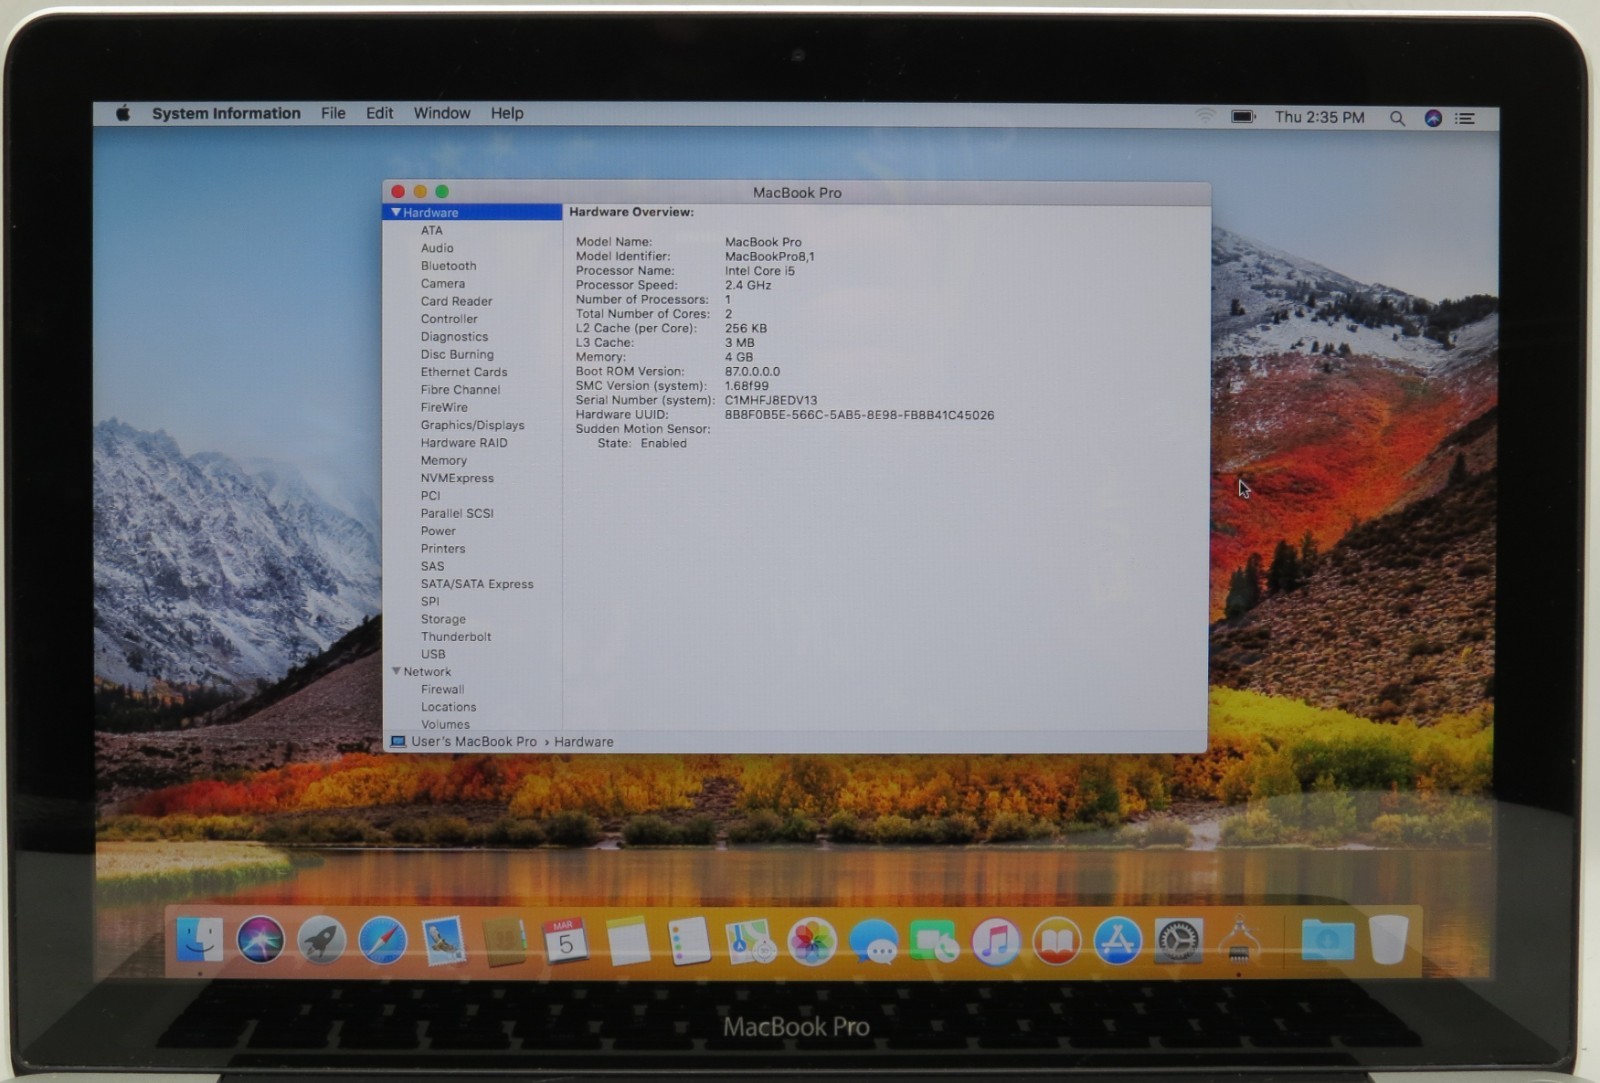
Task: Open Finder from the dock
Action: pos(199,940)
